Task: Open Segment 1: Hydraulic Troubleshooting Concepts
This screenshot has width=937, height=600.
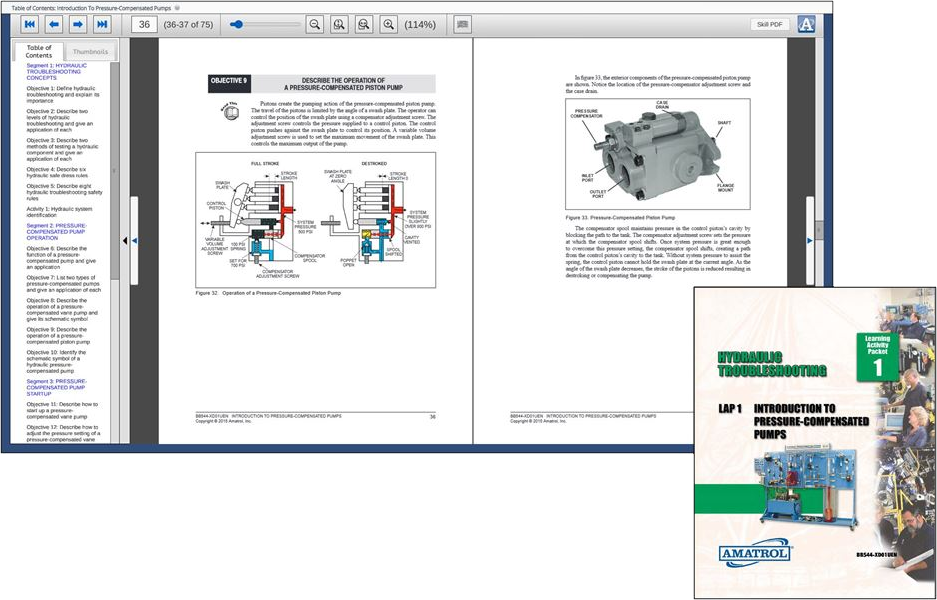Action: (57, 72)
